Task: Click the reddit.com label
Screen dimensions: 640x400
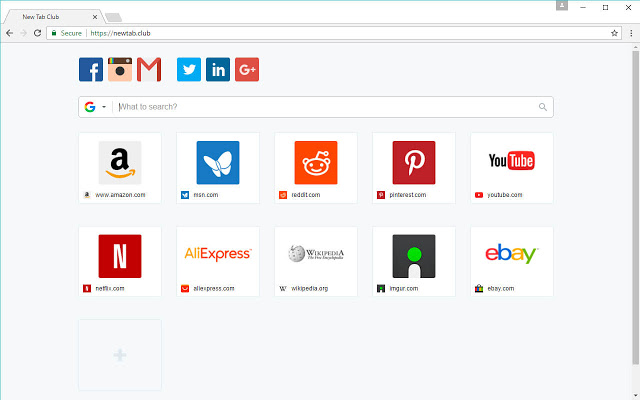Action: [x=306, y=195]
